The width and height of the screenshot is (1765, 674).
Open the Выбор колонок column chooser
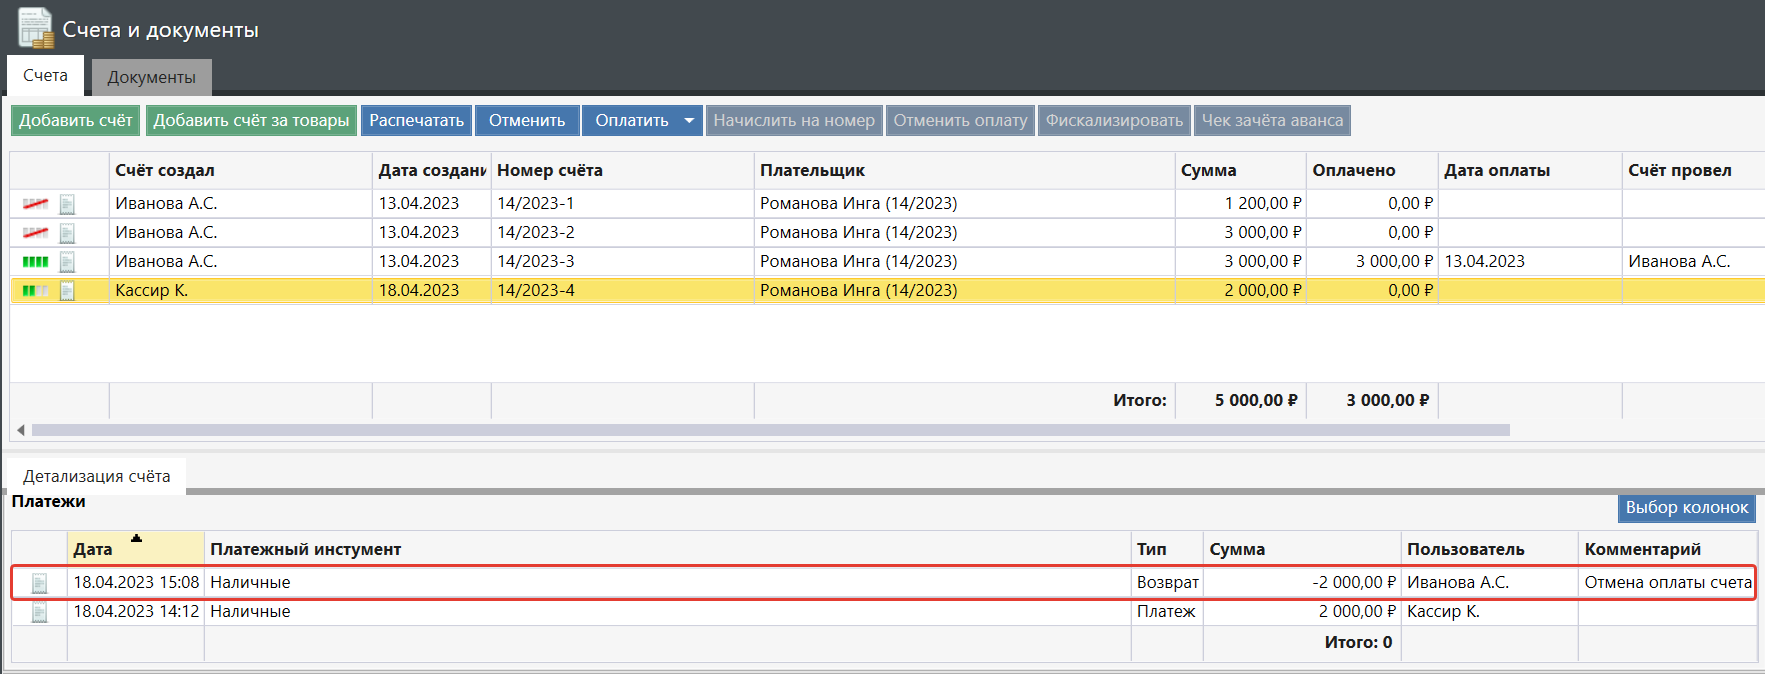(x=1686, y=508)
